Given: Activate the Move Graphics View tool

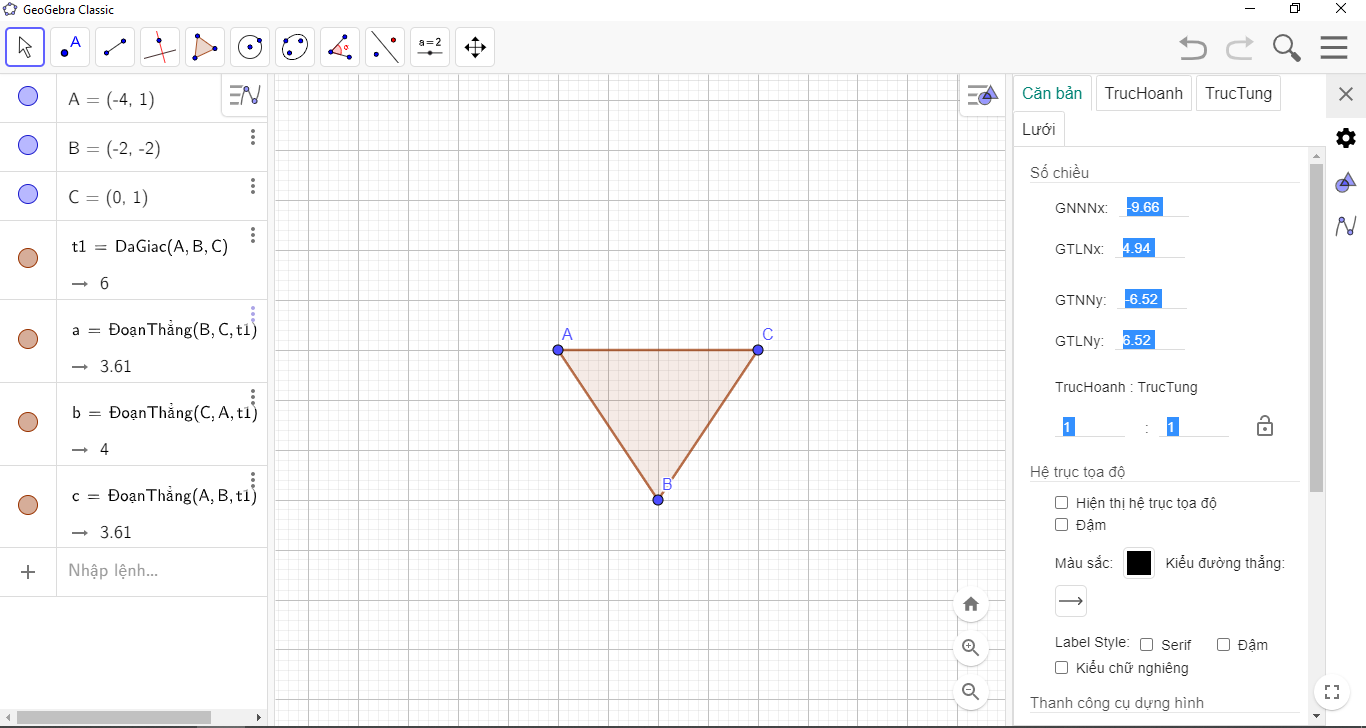Looking at the screenshot, I should (475, 47).
